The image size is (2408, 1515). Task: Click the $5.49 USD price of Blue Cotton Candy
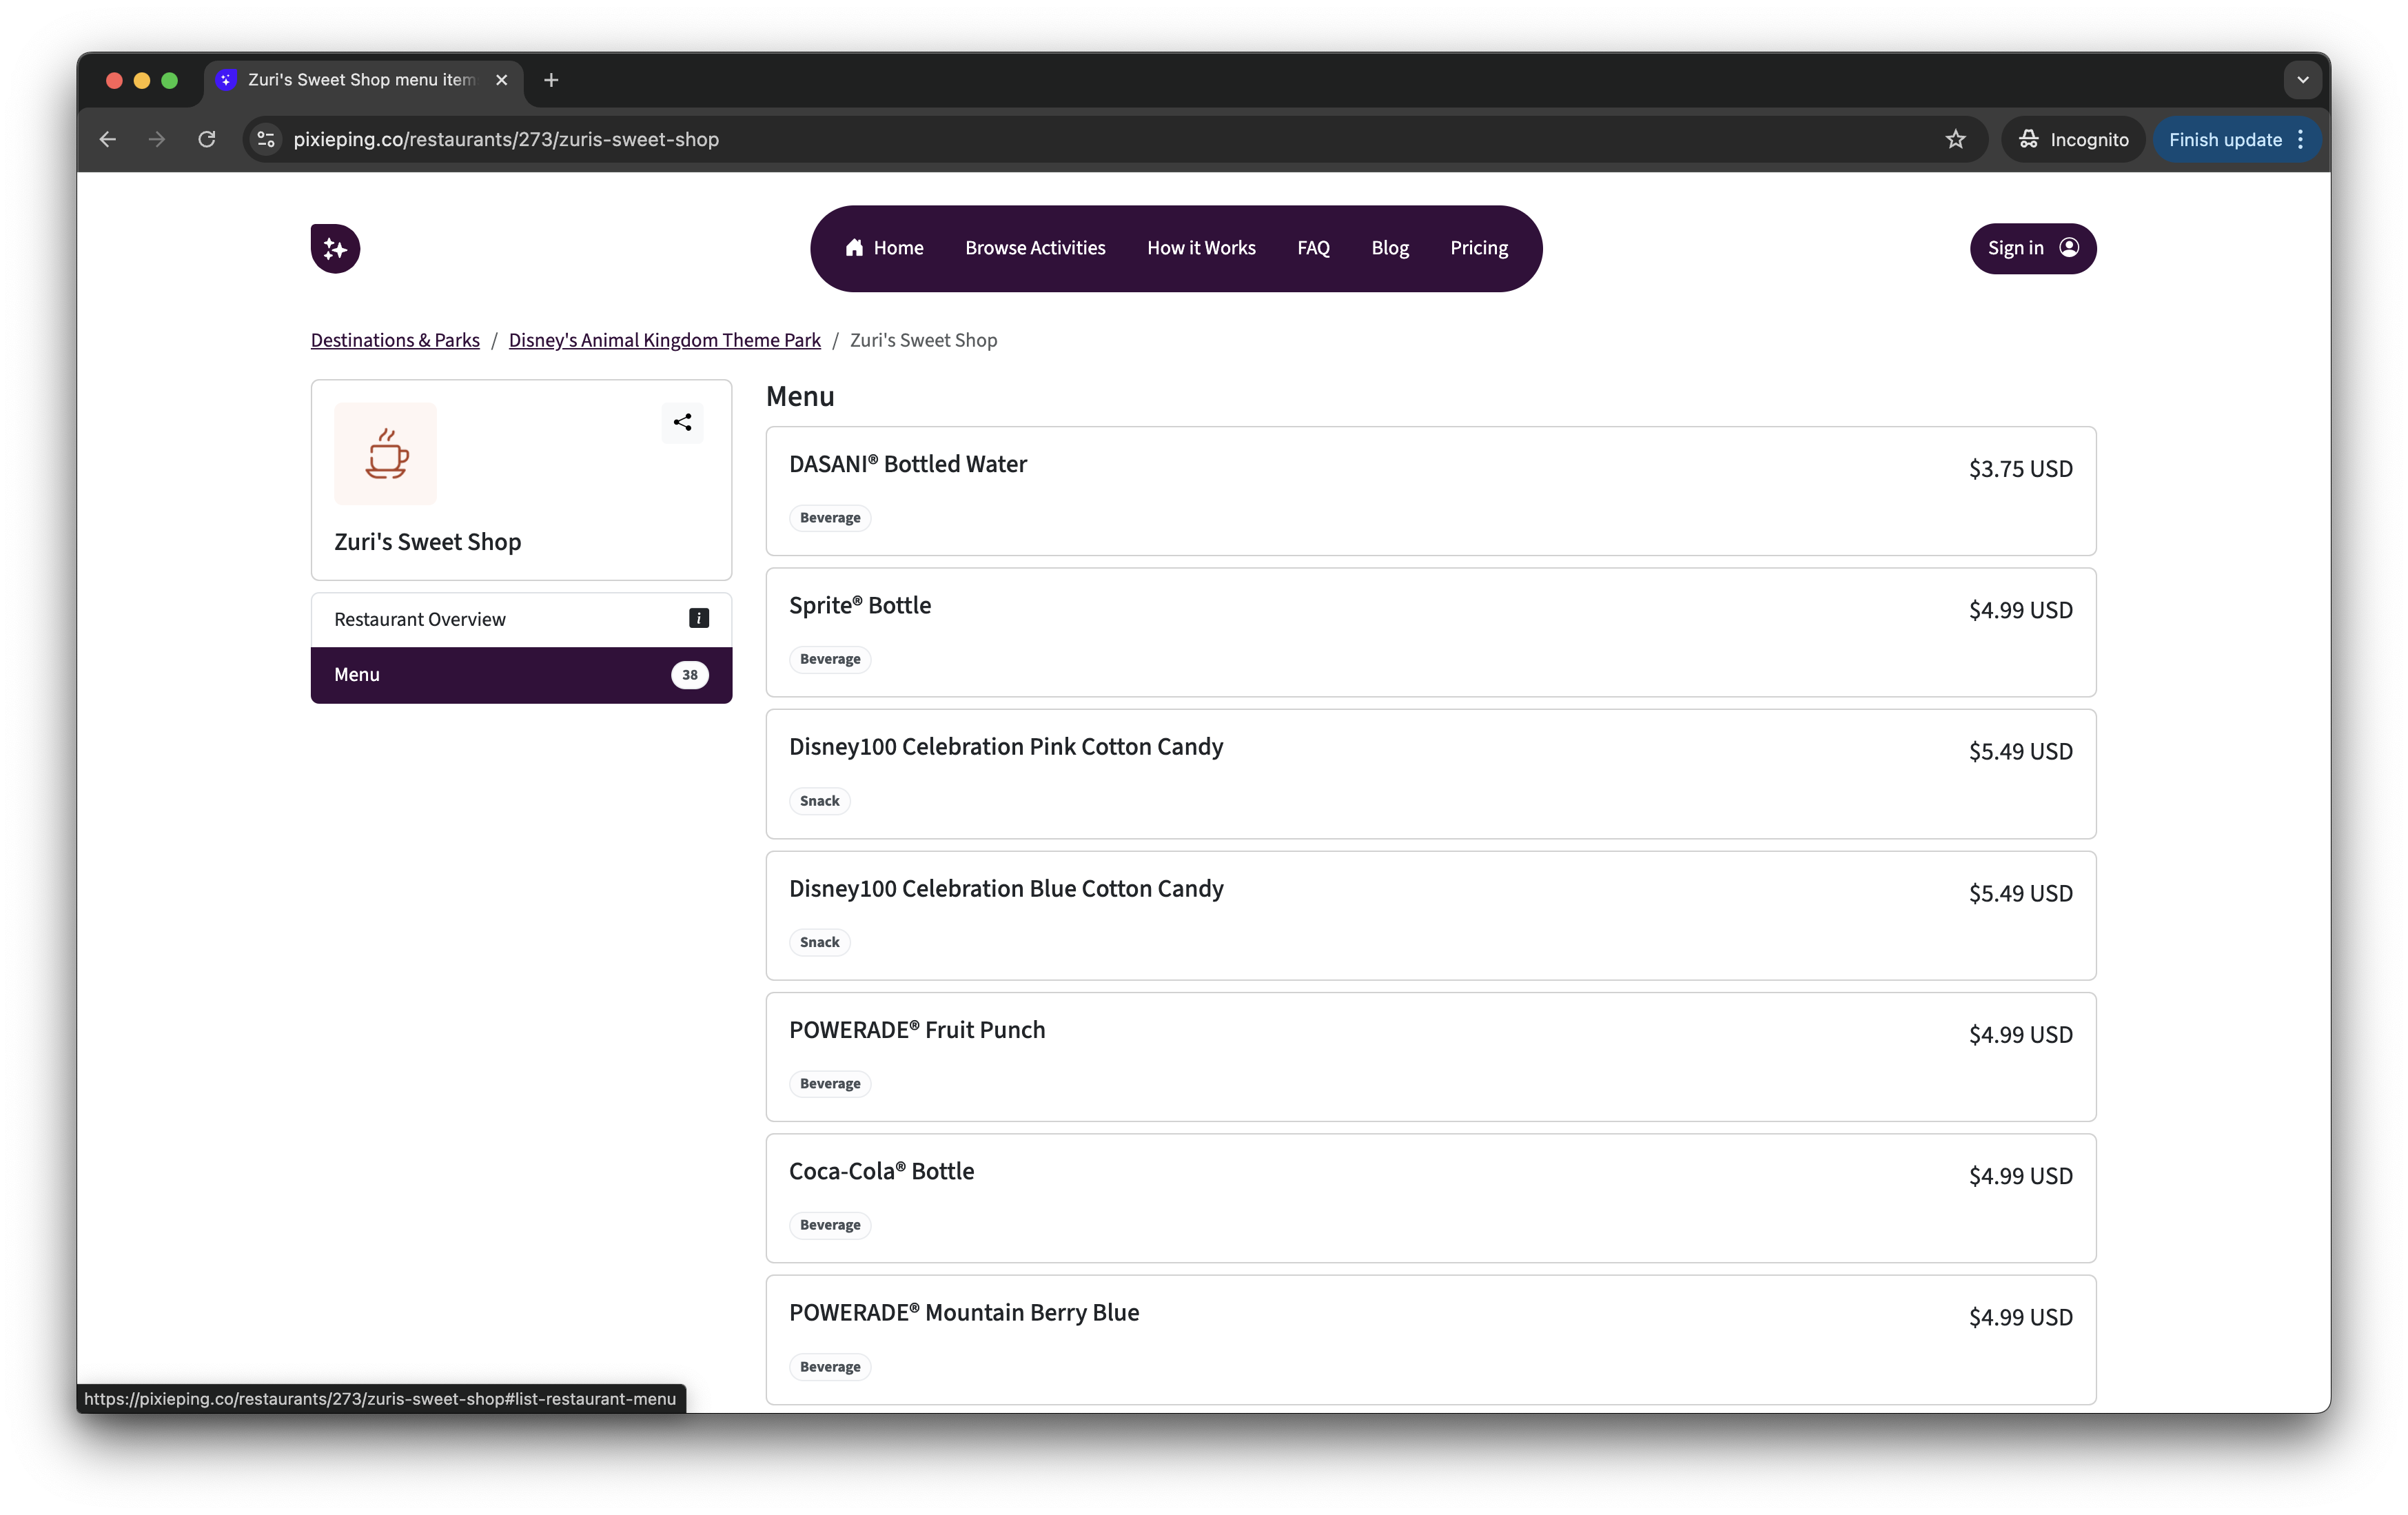(x=2020, y=893)
